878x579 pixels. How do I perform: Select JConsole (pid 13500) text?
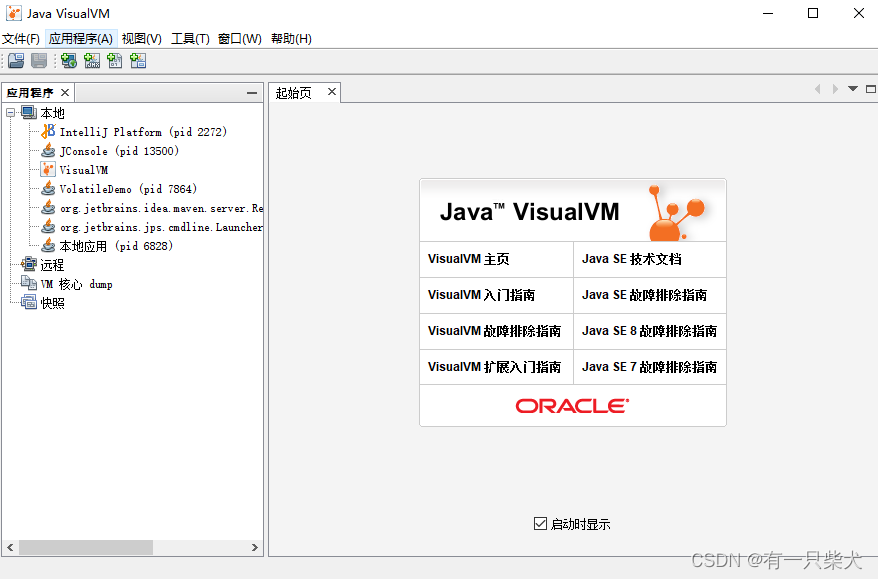coord(119,151)
